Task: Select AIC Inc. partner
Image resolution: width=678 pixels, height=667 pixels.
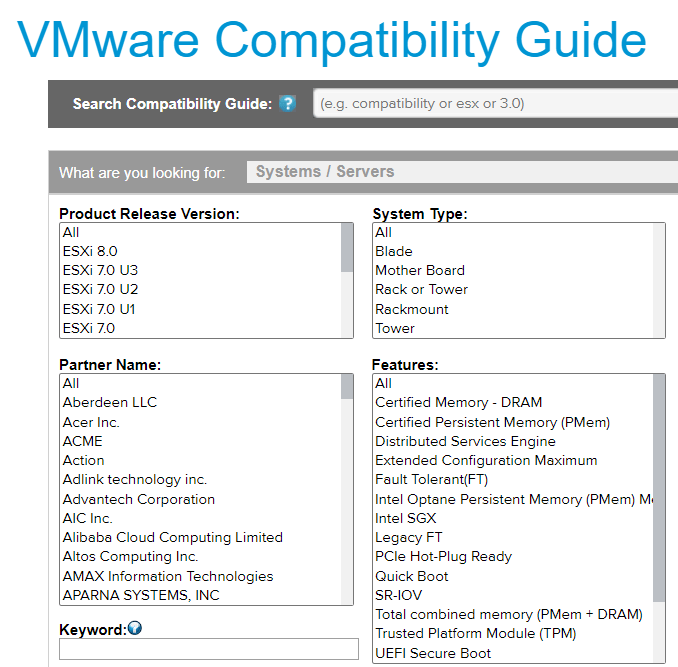Action: click(200, 518)
